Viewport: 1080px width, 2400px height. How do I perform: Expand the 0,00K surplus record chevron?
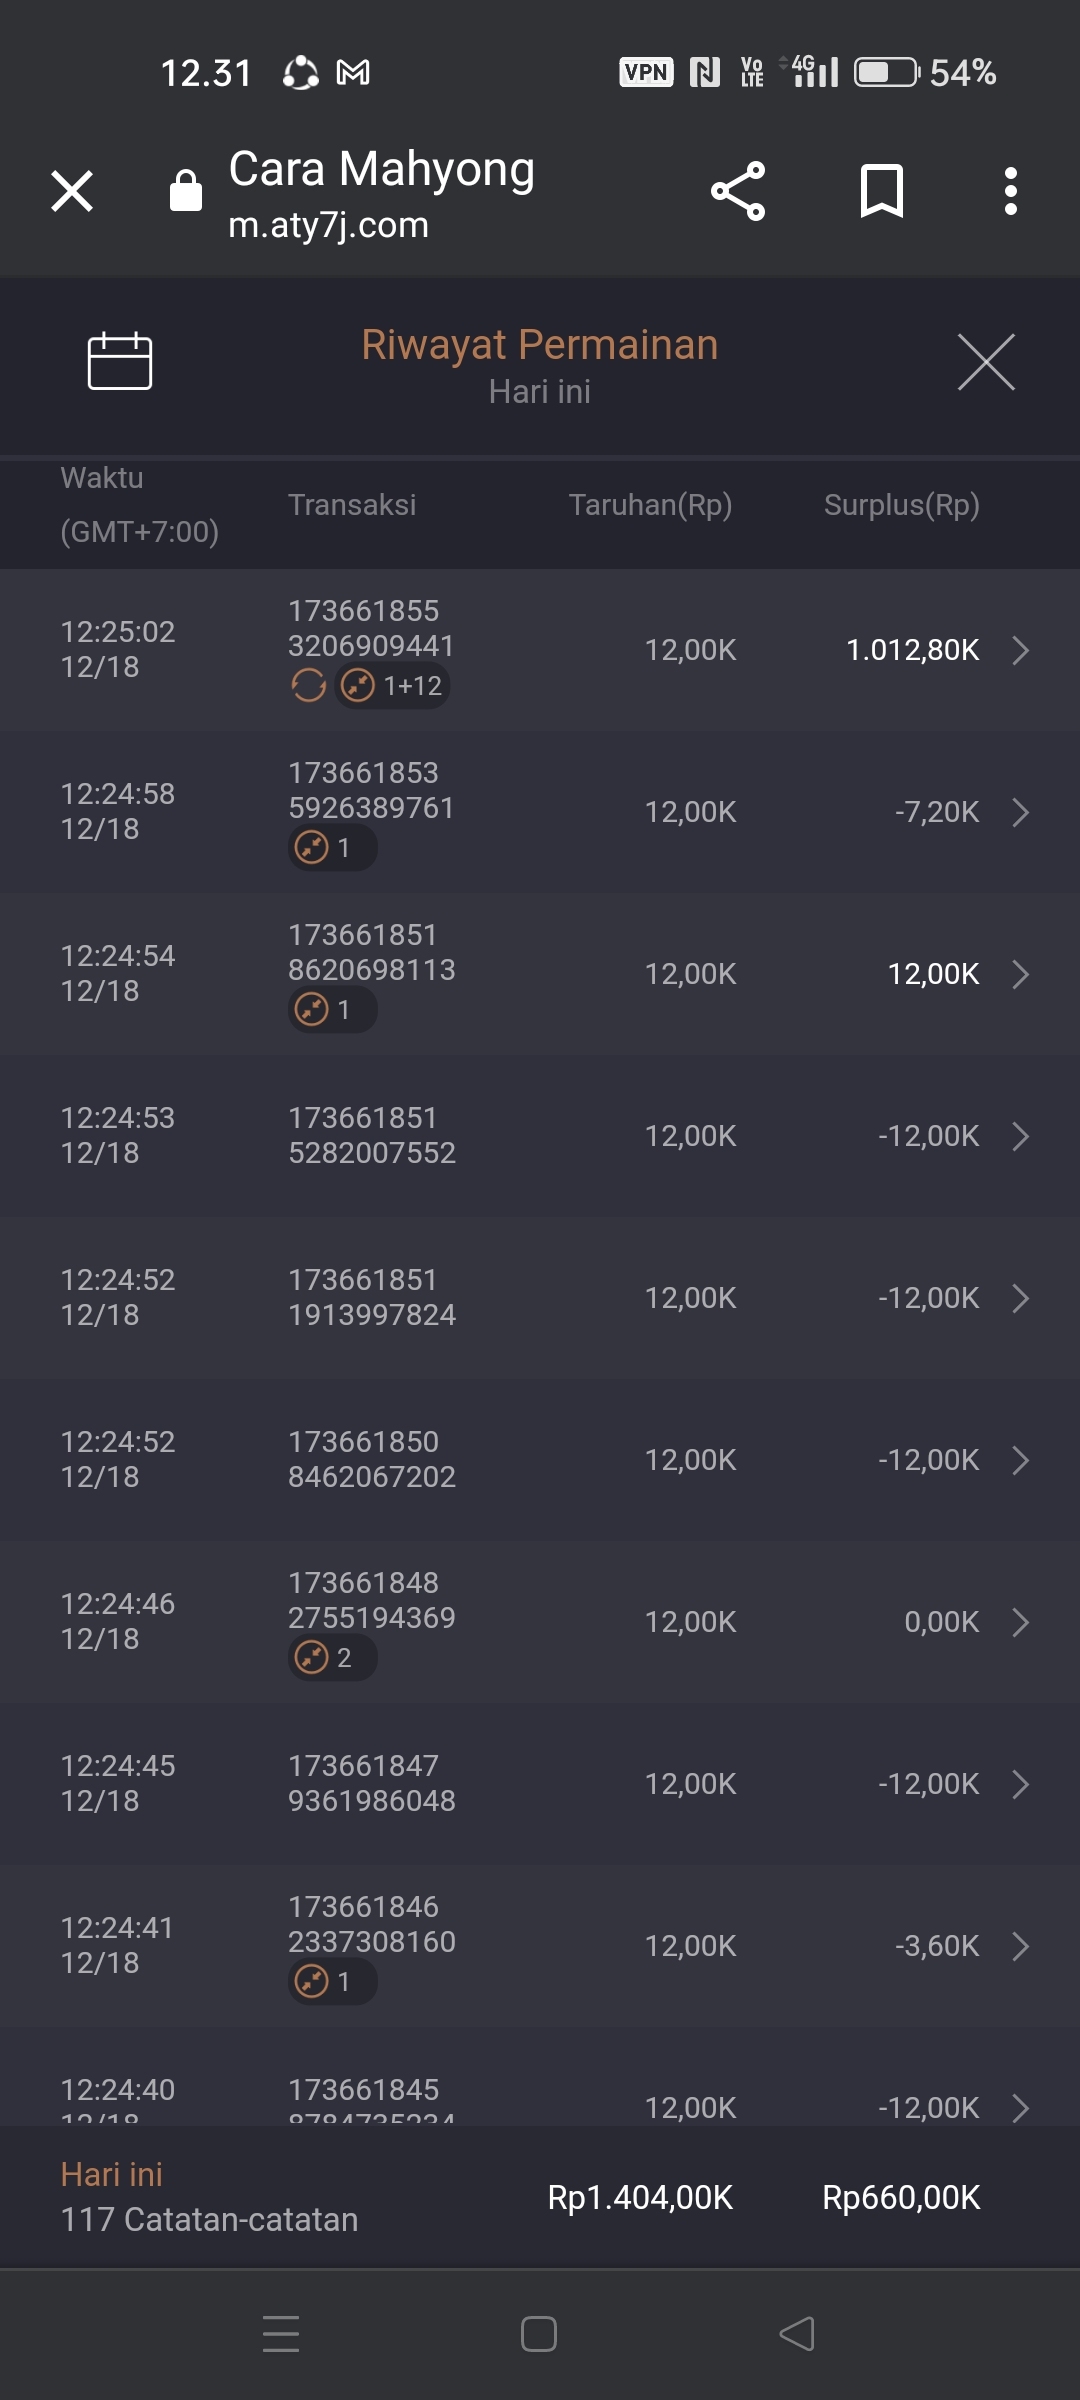click(1021, 1622)
